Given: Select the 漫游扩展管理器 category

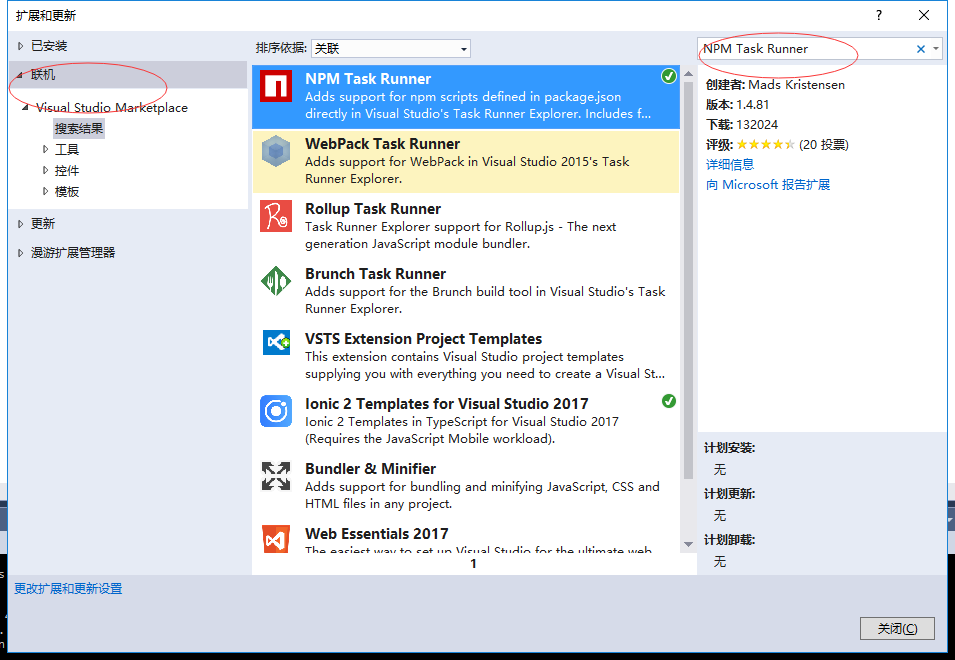Looking at the screenshot, I should (x=73, y=253).
